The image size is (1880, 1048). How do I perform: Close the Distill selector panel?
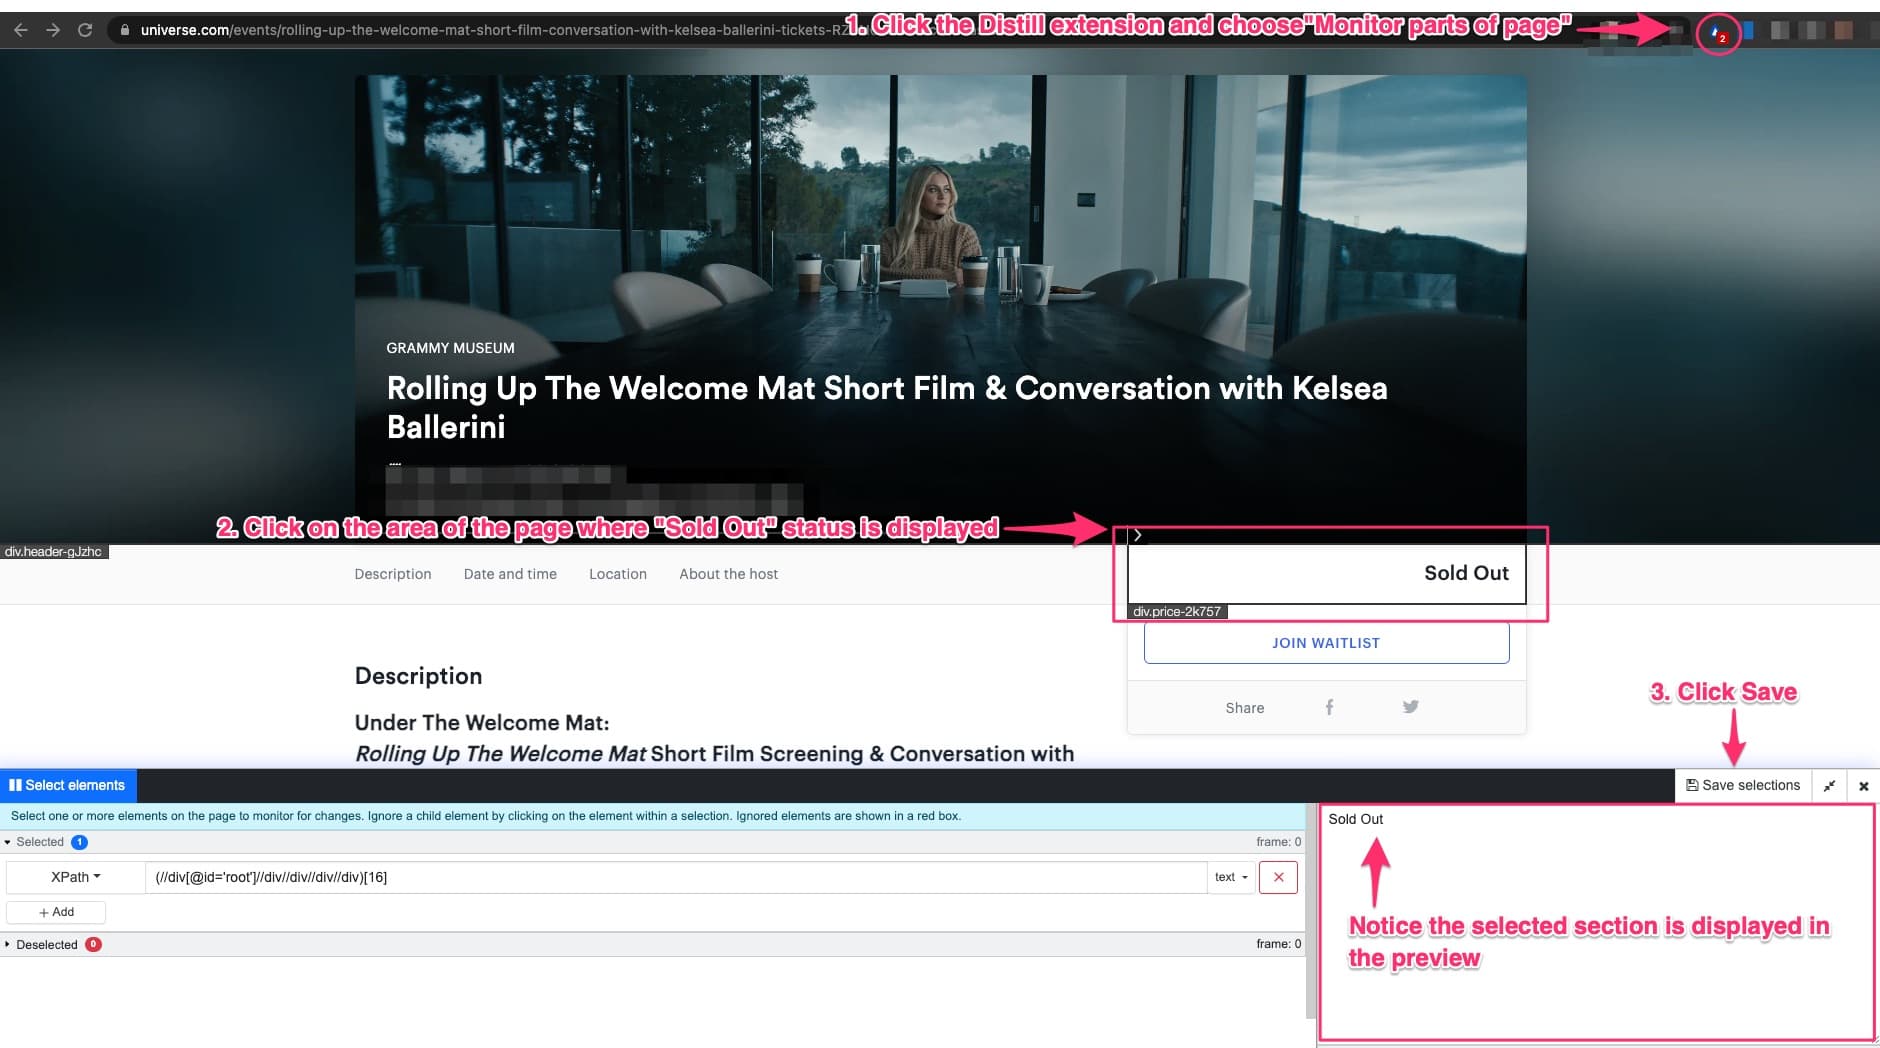1863,786
